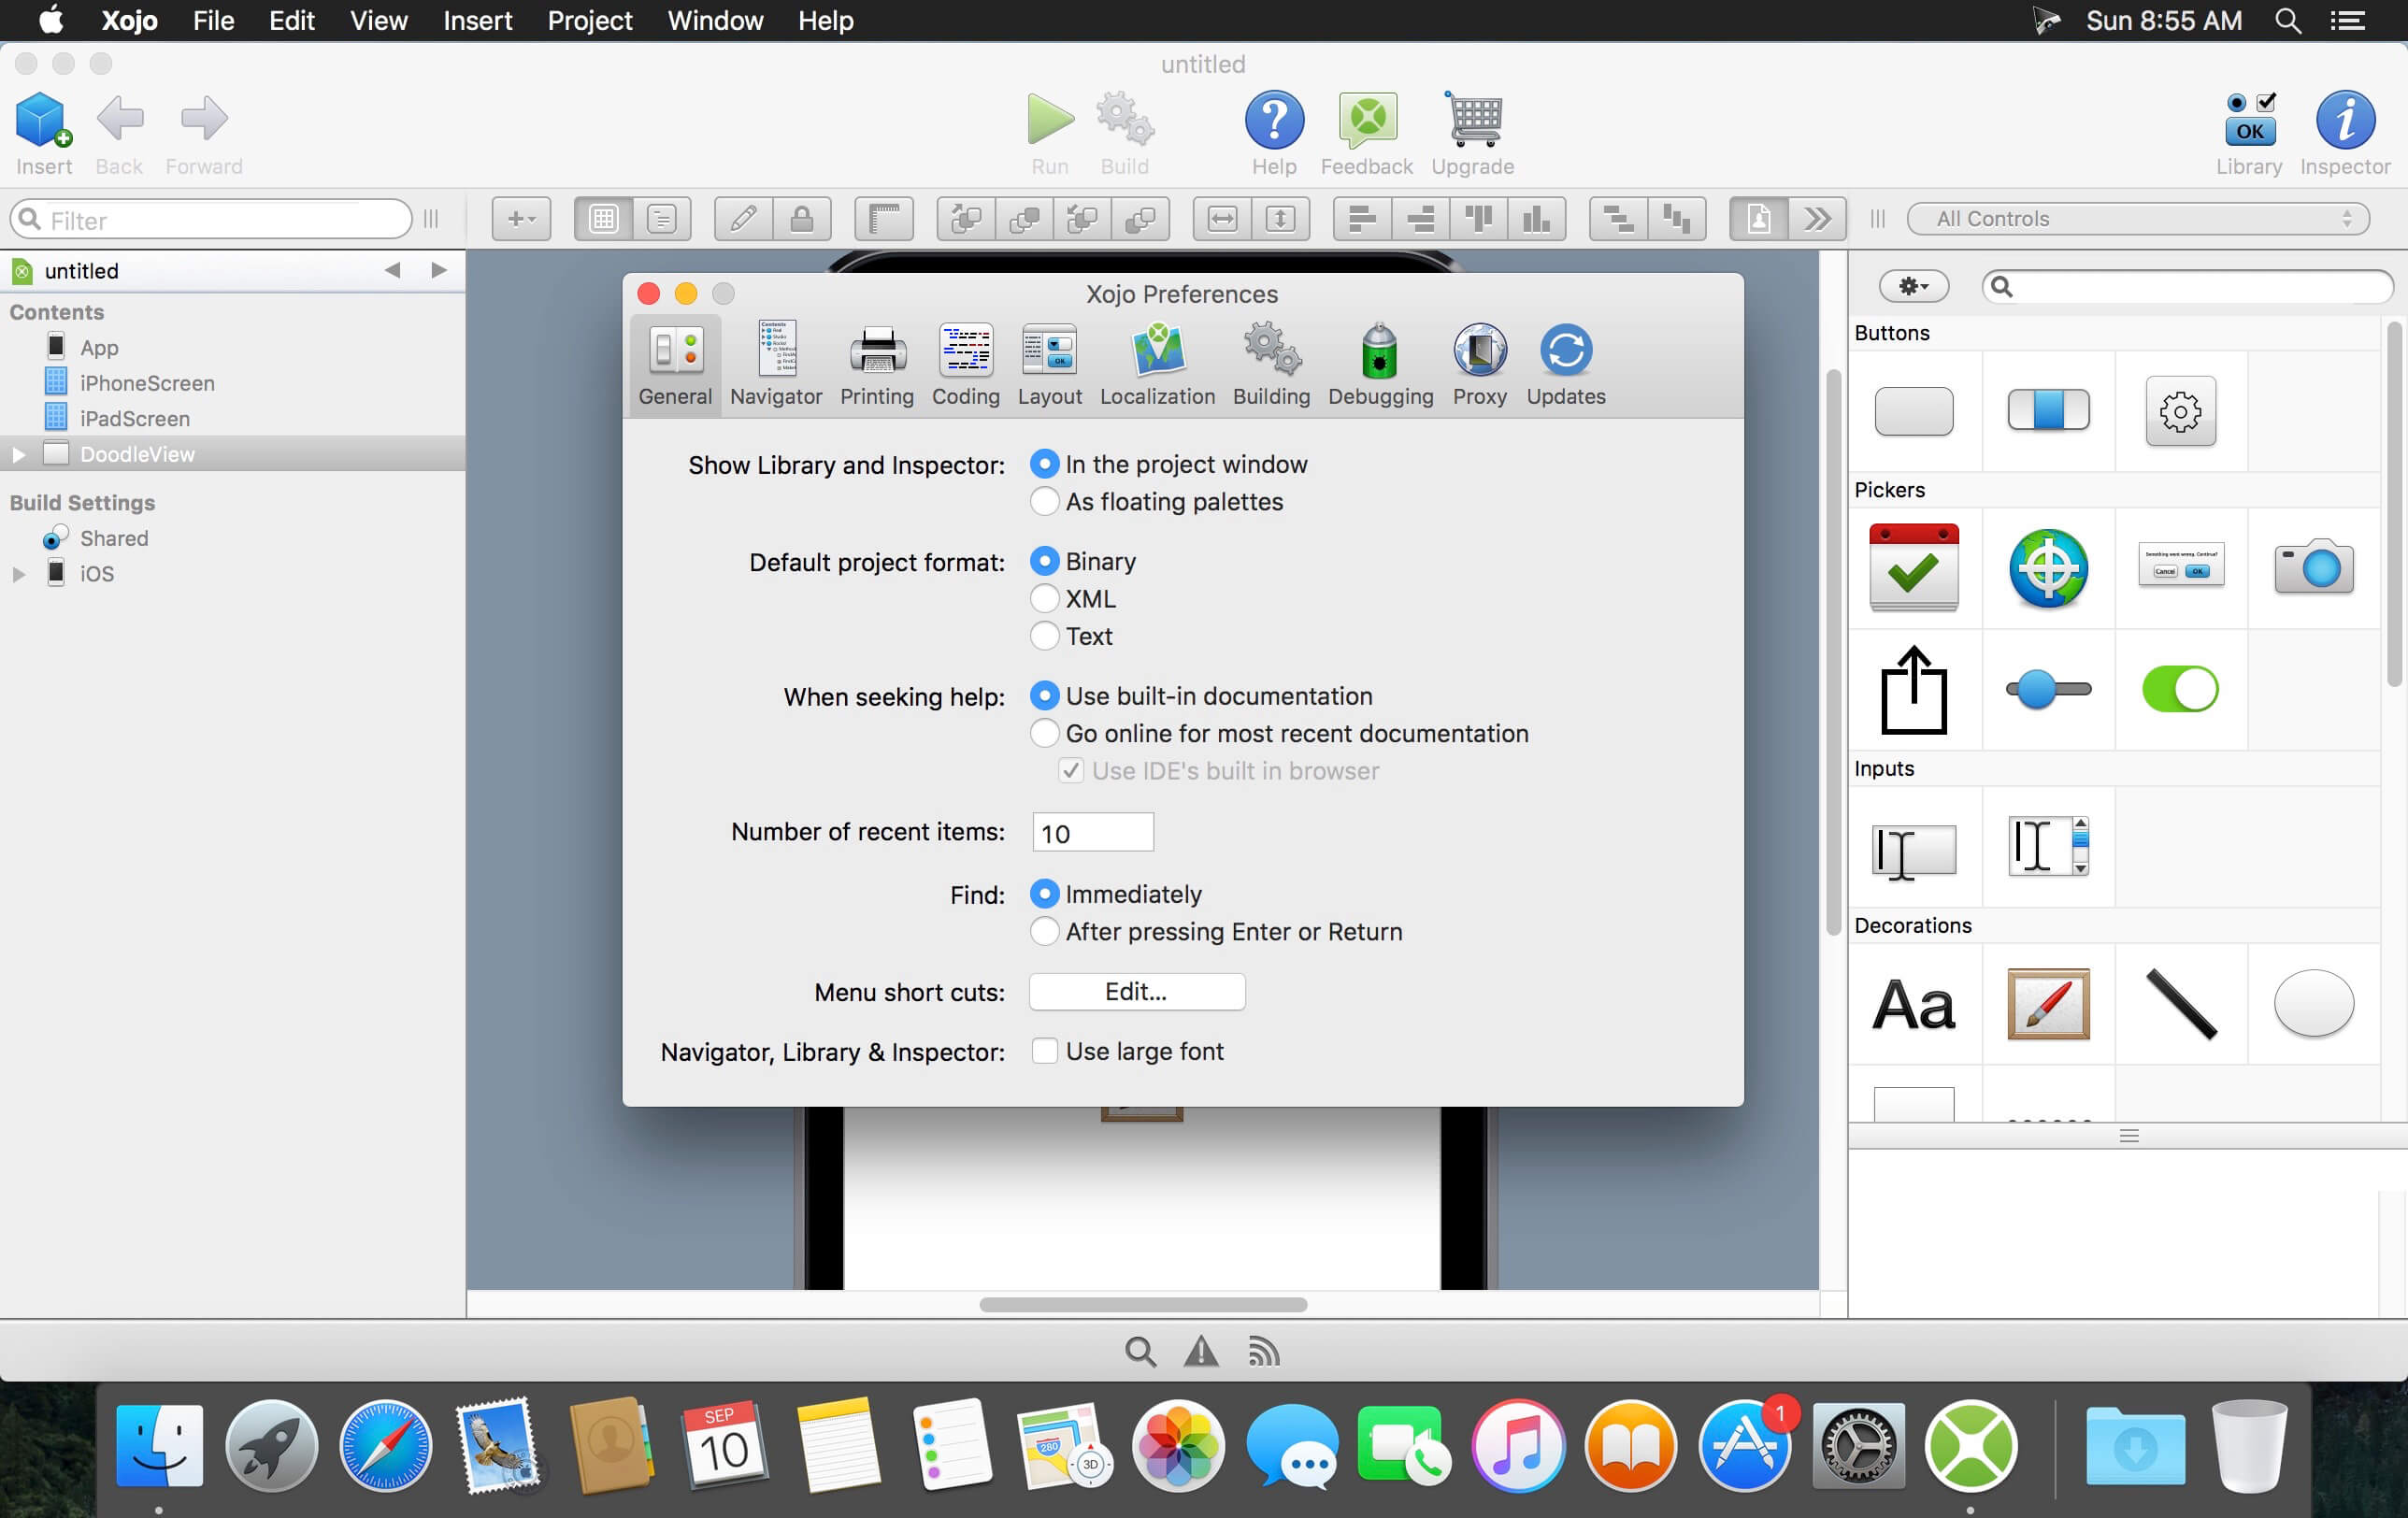
Task: Select the Generic Button control in Library
Action: tap(1913, 411)
